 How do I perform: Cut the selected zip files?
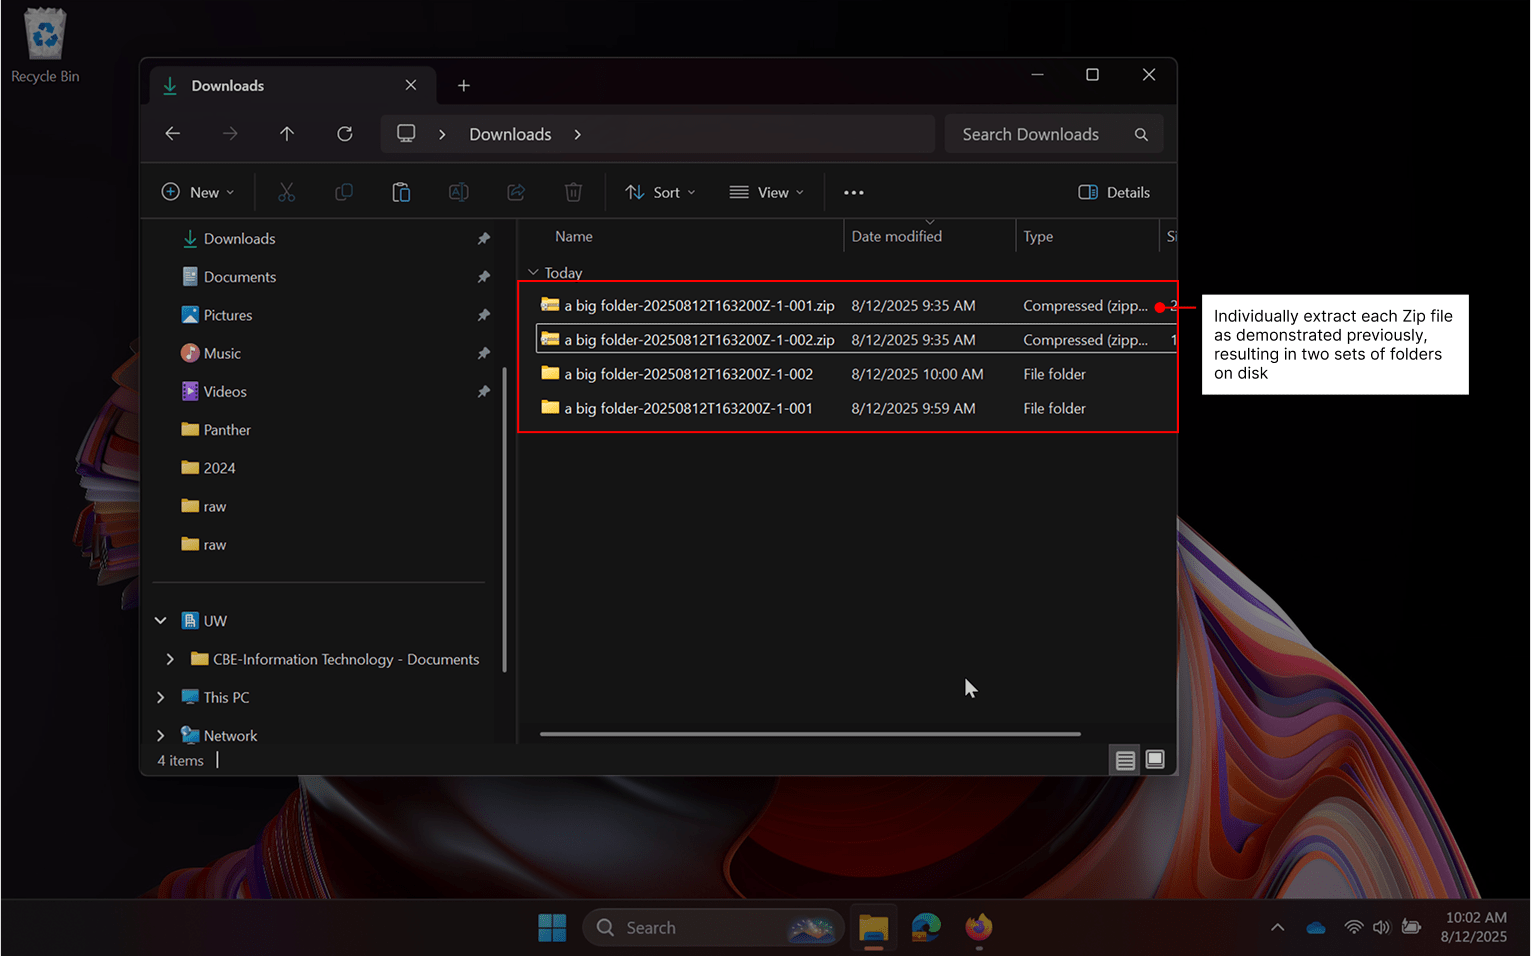pos(287,191)
